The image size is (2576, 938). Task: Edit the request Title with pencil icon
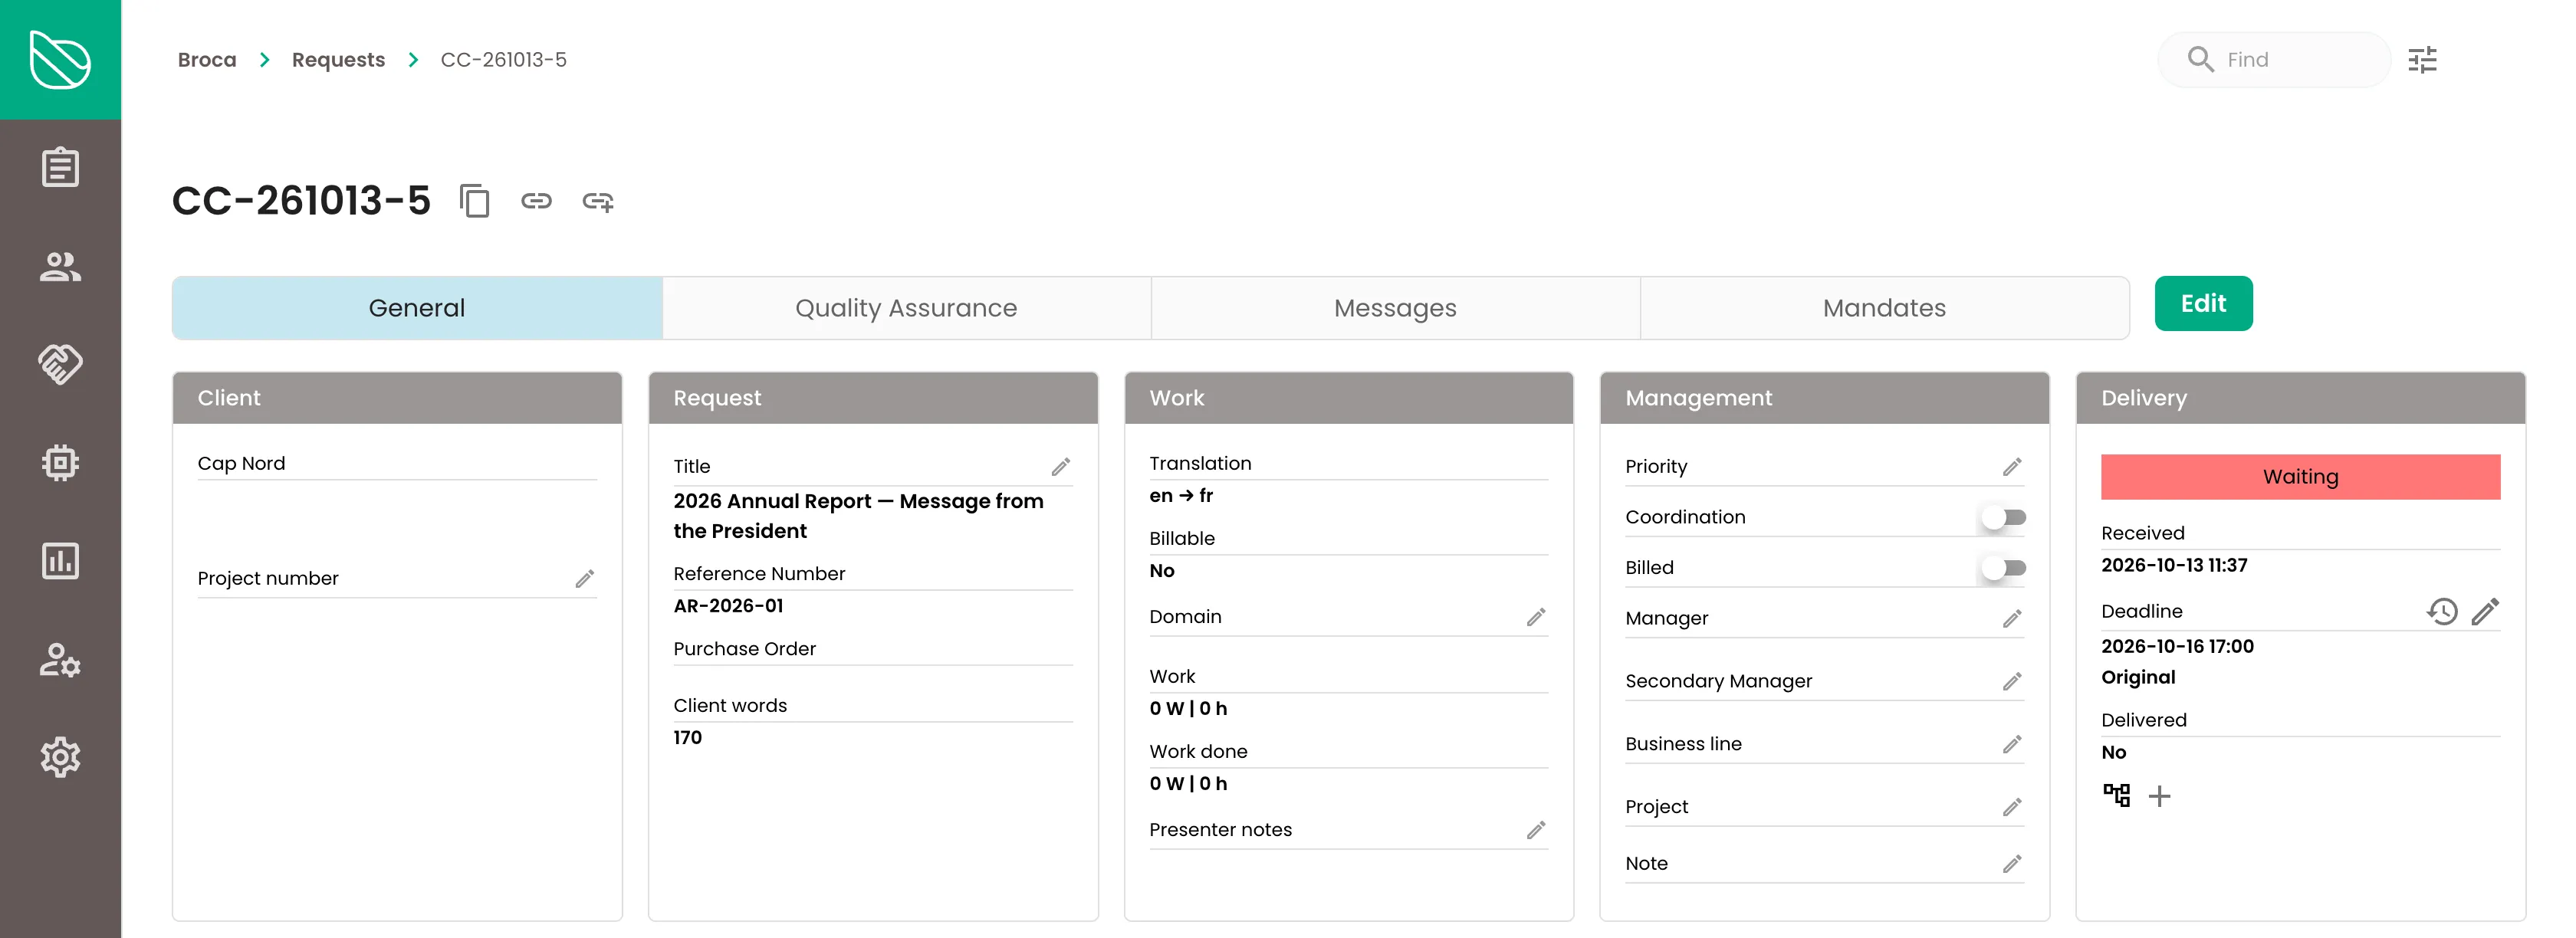(x=1060, y=467)
